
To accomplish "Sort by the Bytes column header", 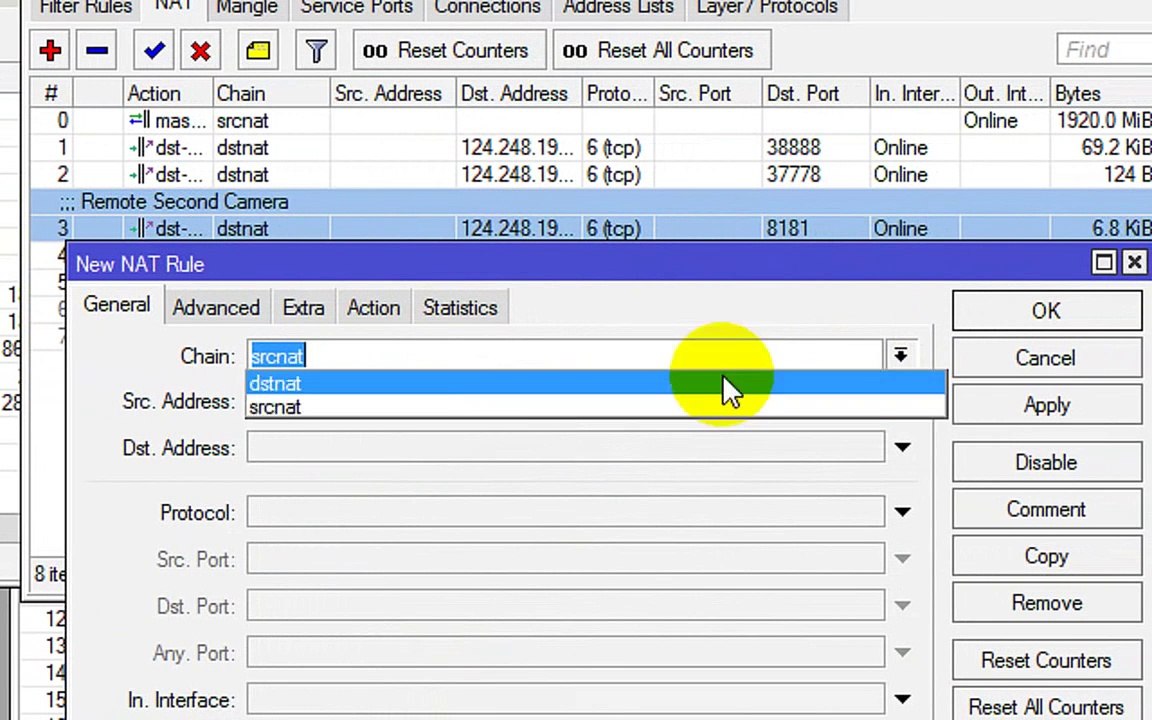I will click(x=1101, y=93).
